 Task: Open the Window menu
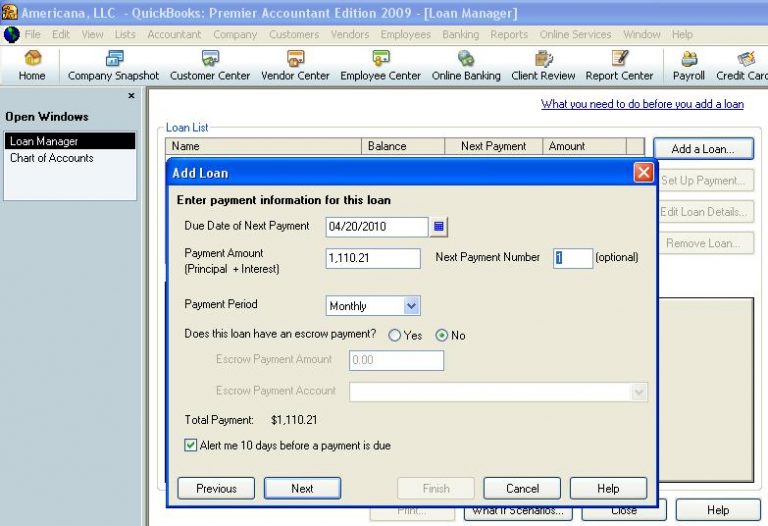642,34
